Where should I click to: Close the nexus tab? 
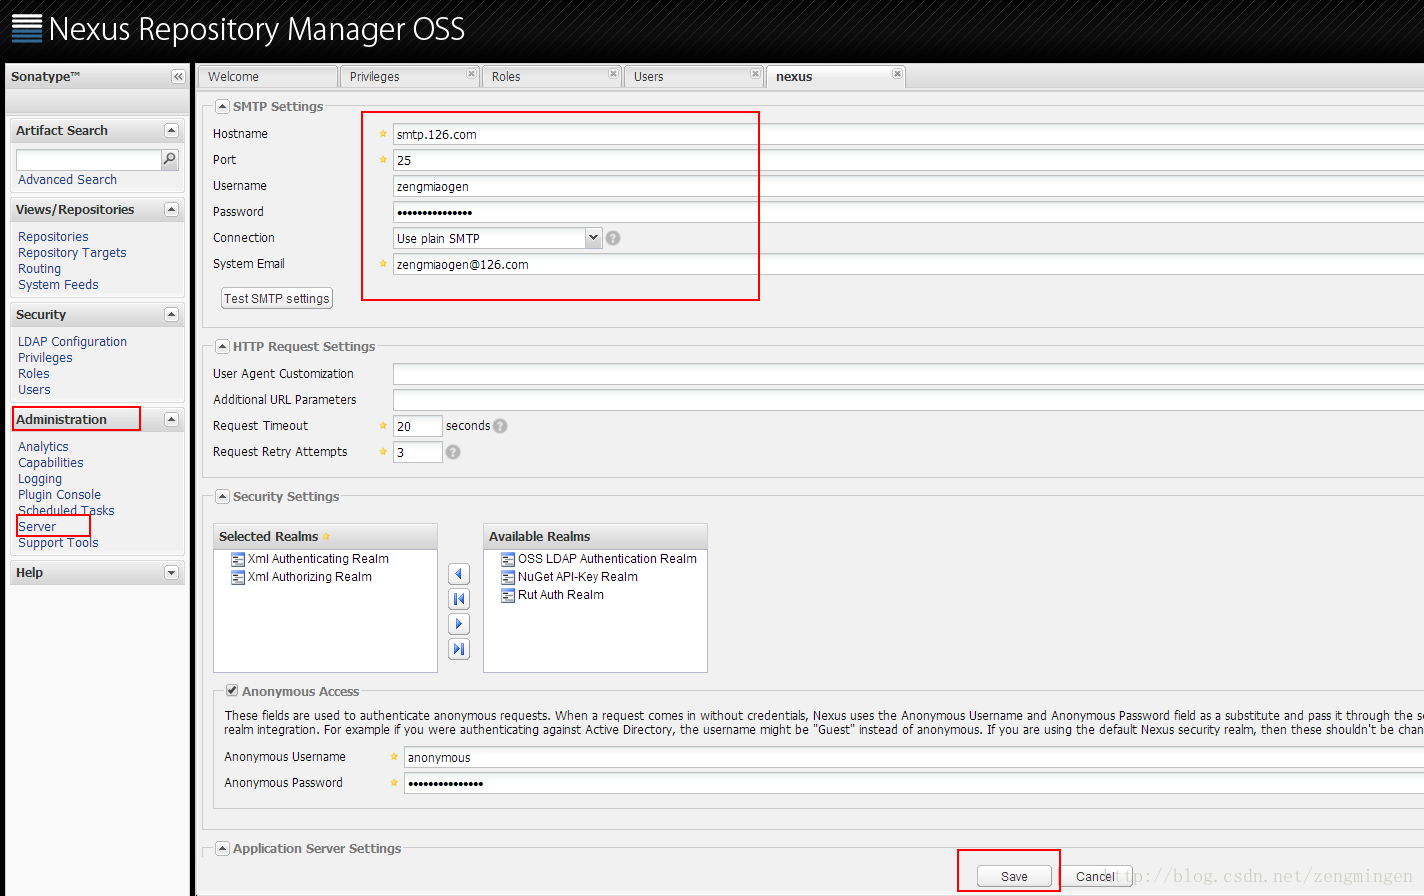897,74
